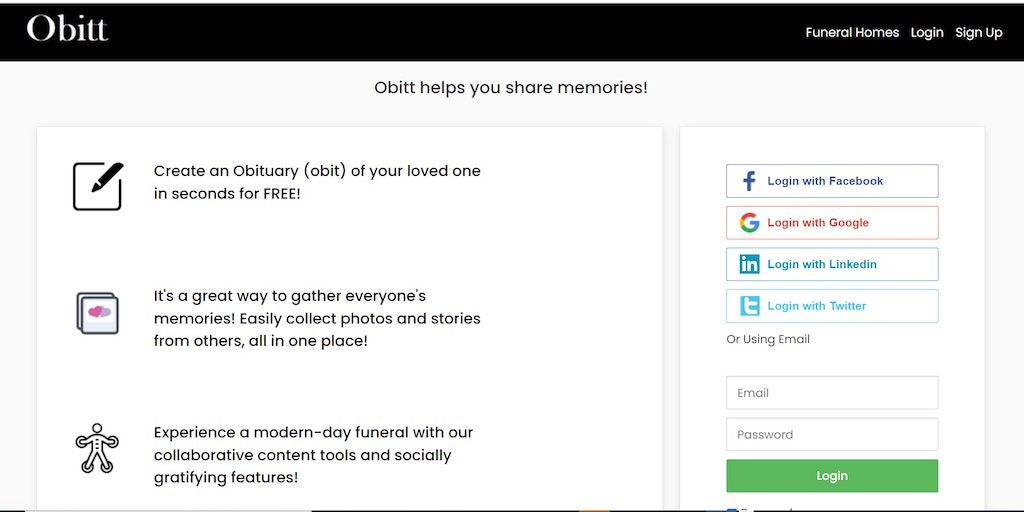Open Sign Up in the top navigation
Viewport: 1024px width, 512px height.
pos(978,32)
